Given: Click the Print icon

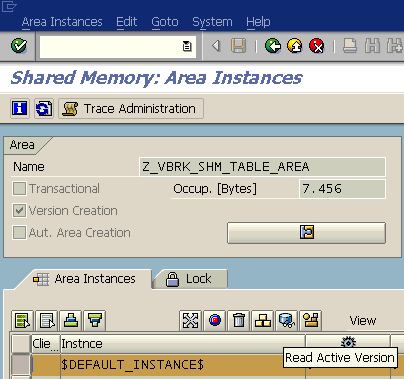Looking at the screenshot, I should (x=350, y=46).
